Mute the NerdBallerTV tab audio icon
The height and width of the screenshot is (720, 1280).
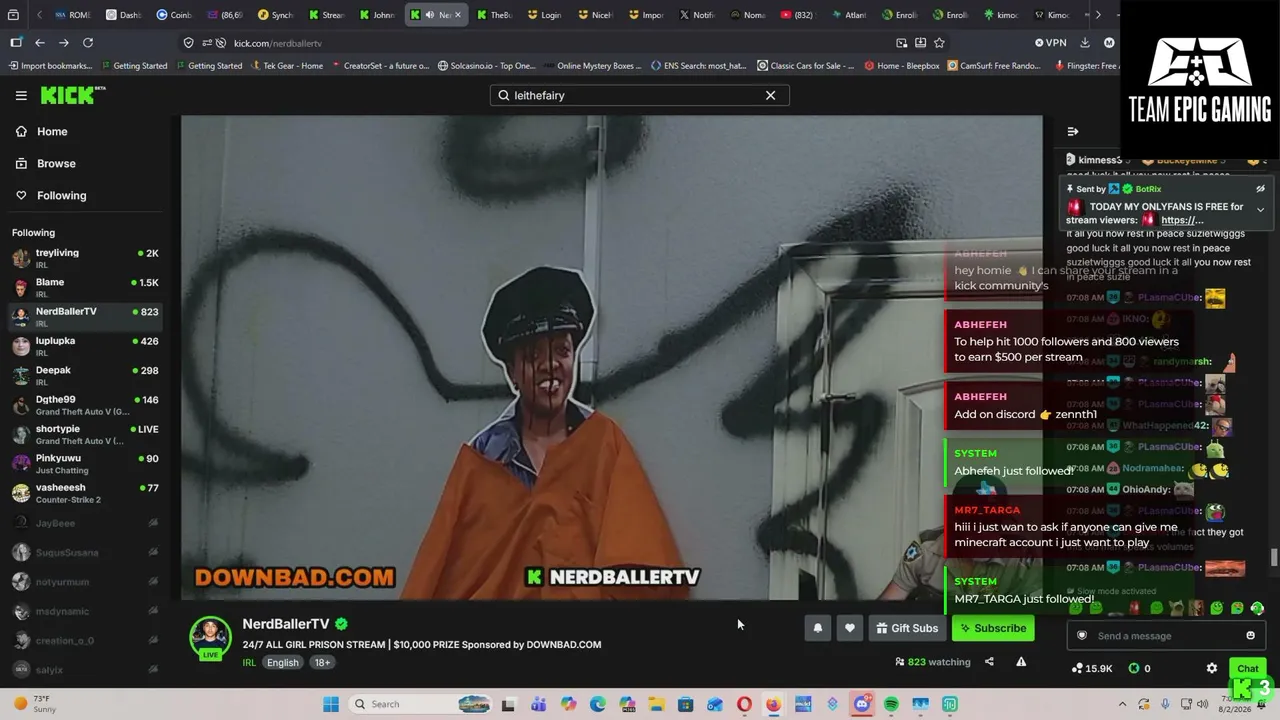click(x=429, y=15)
